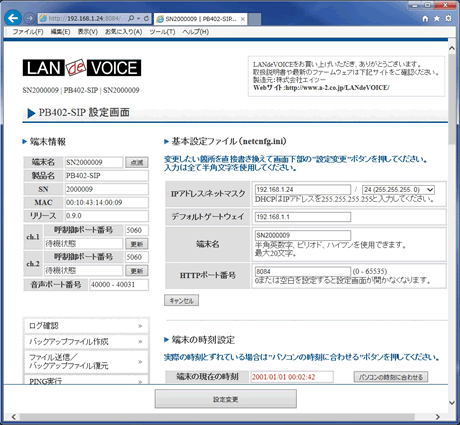Click パソコンの時刻に合わせる button
The height and width of the screenshot is (425, 460).
391,377
